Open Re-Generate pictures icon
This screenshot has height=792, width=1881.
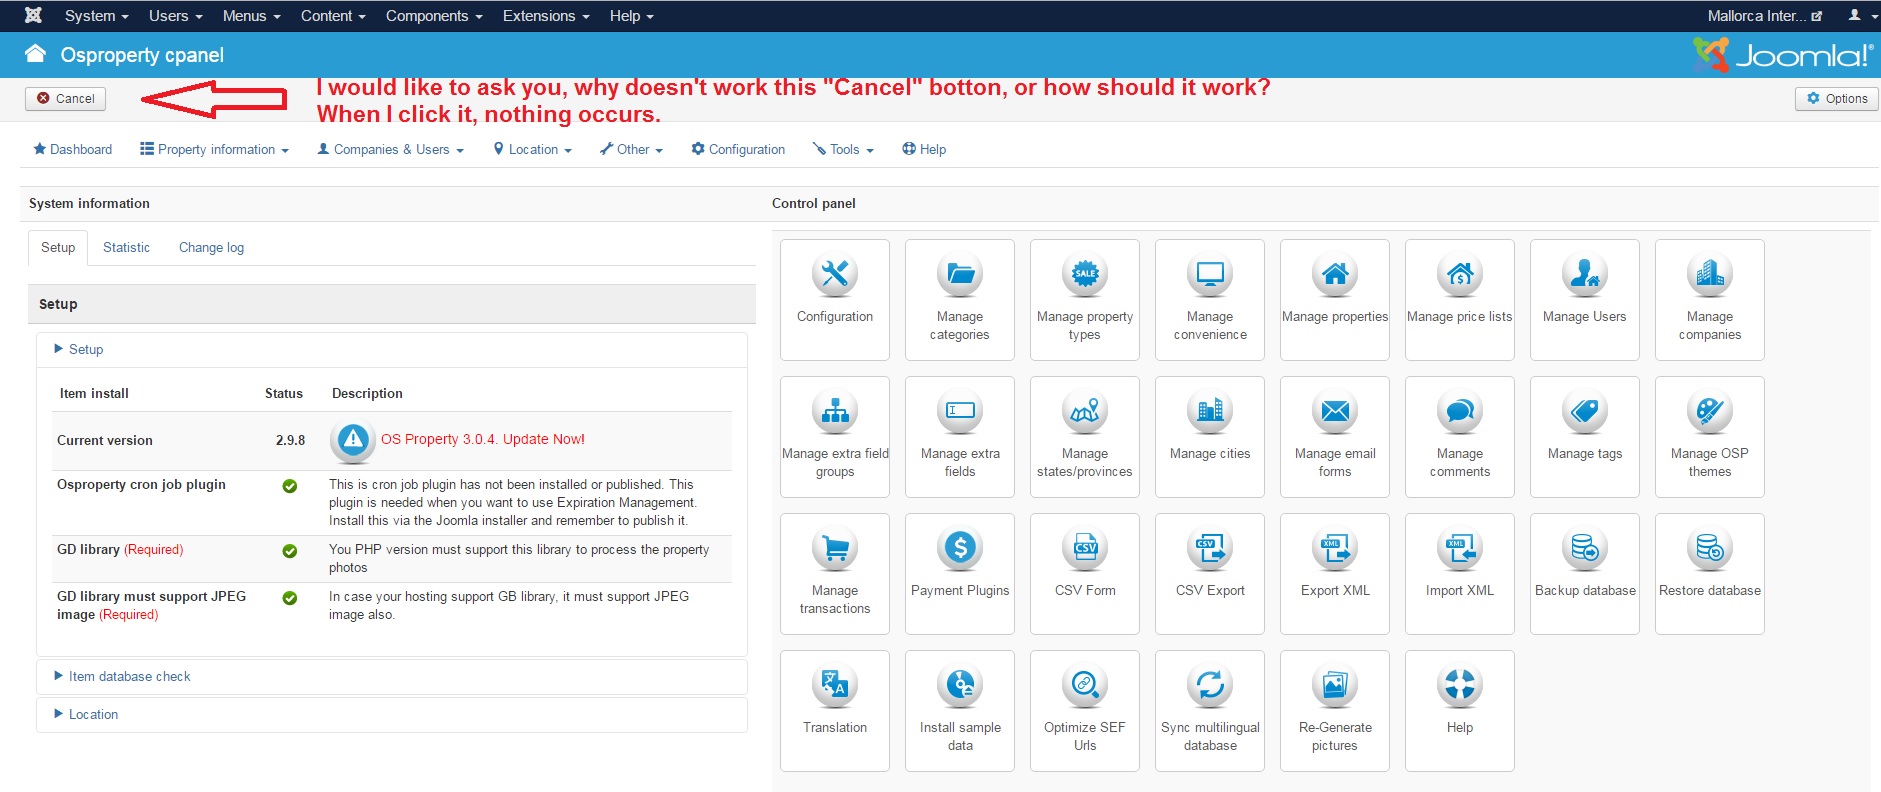click(1335, 710)
